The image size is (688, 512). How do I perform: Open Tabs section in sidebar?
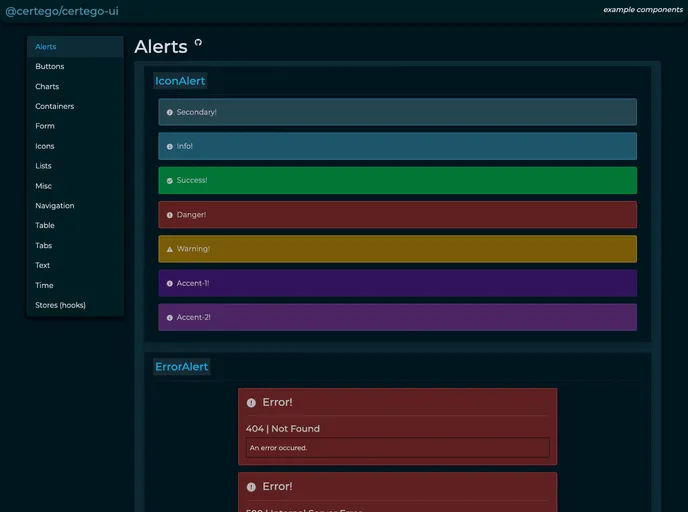tap(75, 246)
